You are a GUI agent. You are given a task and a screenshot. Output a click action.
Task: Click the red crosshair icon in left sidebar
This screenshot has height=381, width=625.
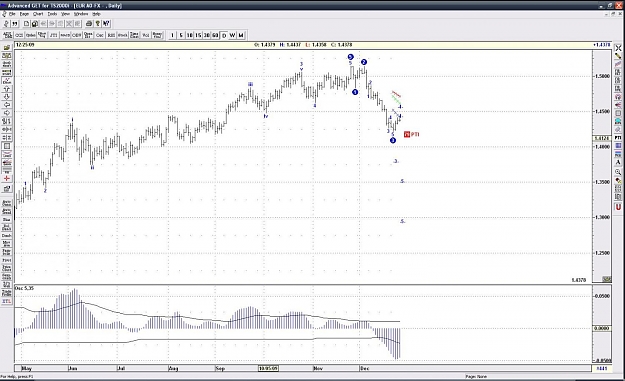tap(7, 179)
